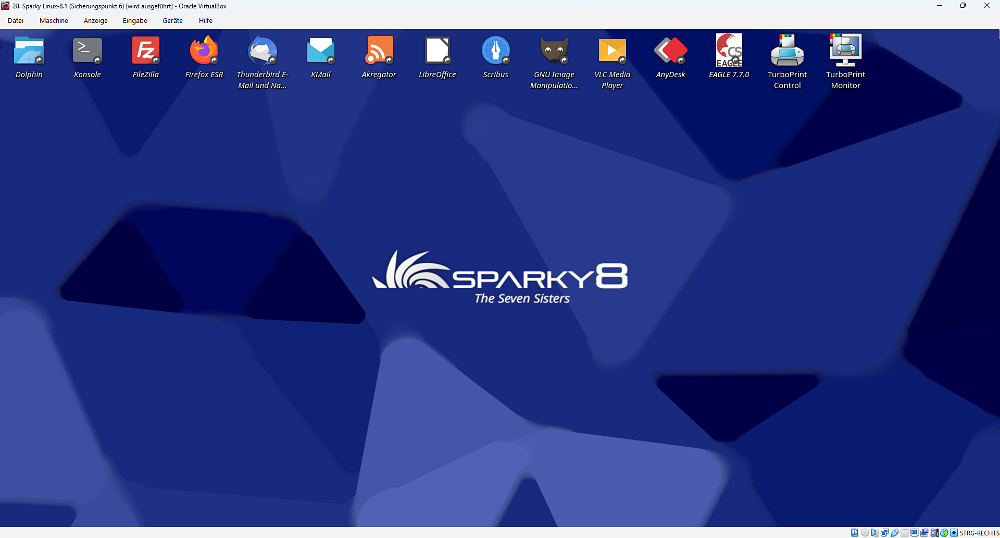Open Thunderbird E-Mail desktop icon
Image resolution: width=1000 pixels, height=538 pixels.
coord(262,50)
